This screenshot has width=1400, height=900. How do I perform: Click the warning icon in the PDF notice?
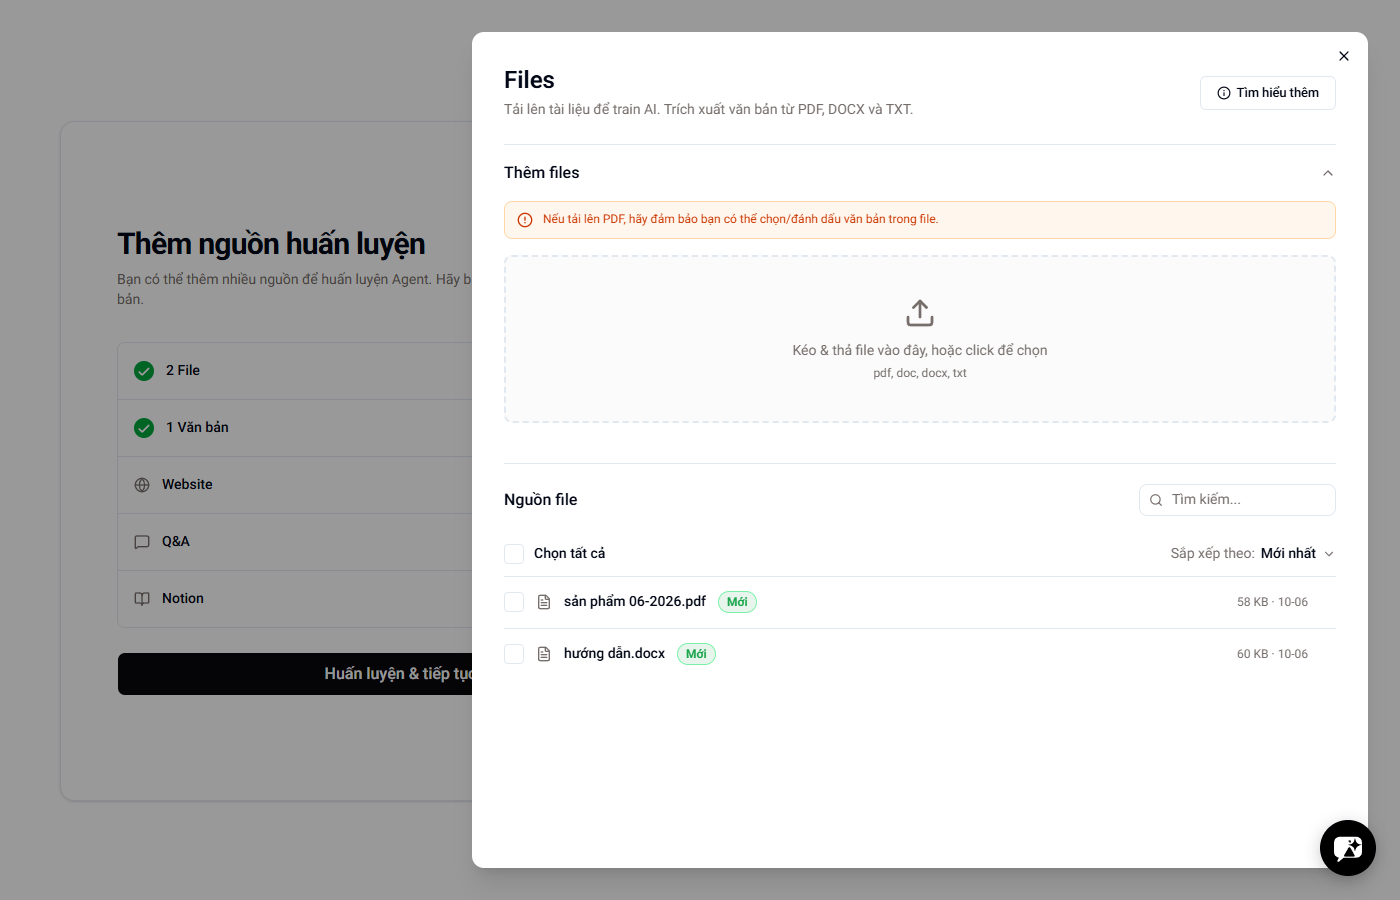tap(525, 220)
